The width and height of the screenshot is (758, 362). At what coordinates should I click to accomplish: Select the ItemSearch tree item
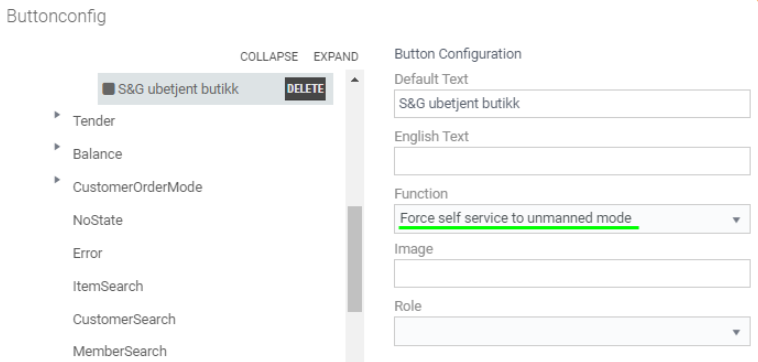108,286
